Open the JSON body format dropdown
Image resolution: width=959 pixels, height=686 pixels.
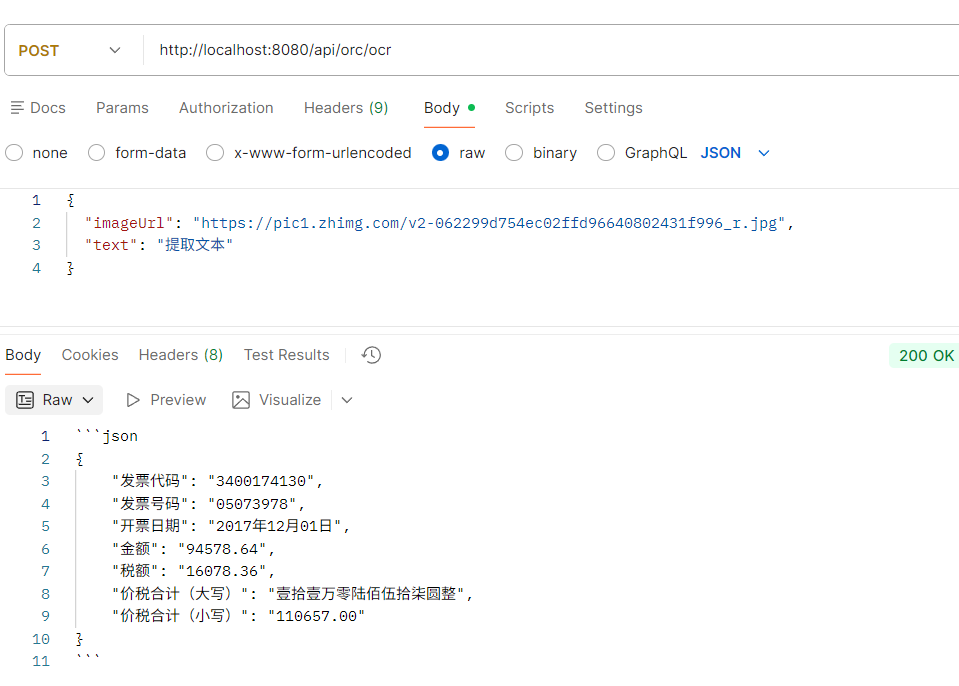click(x=735, y=153)
